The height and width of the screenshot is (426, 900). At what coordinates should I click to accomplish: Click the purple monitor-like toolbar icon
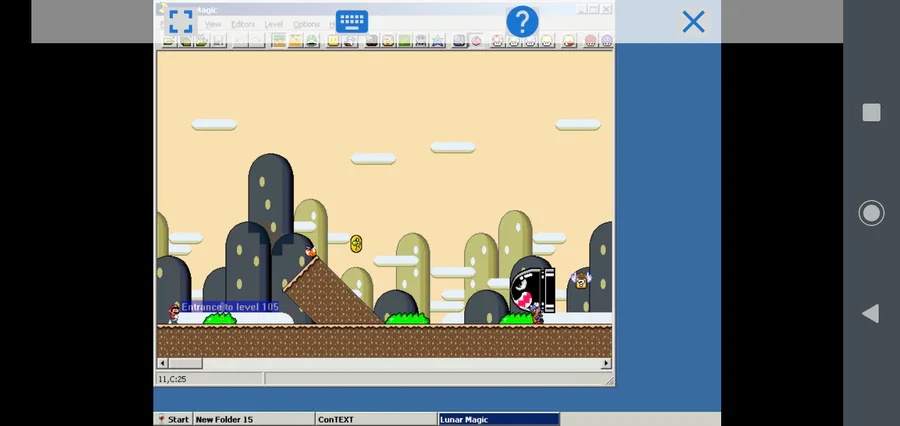pyautogui.click(x=459, y=40)
